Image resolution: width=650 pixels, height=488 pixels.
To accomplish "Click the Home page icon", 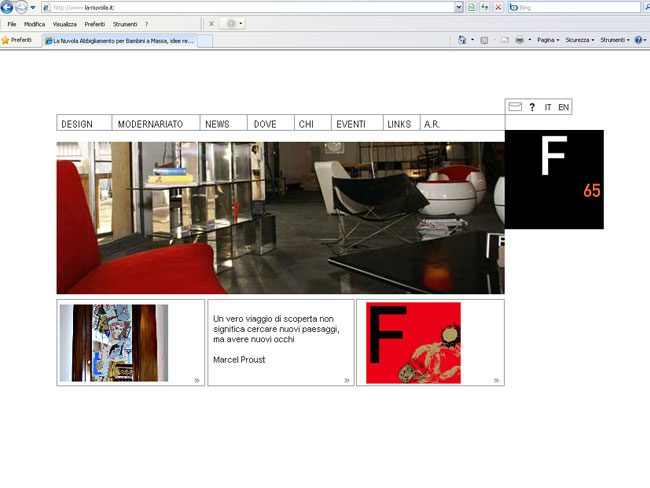I will (x=462, y=40).
